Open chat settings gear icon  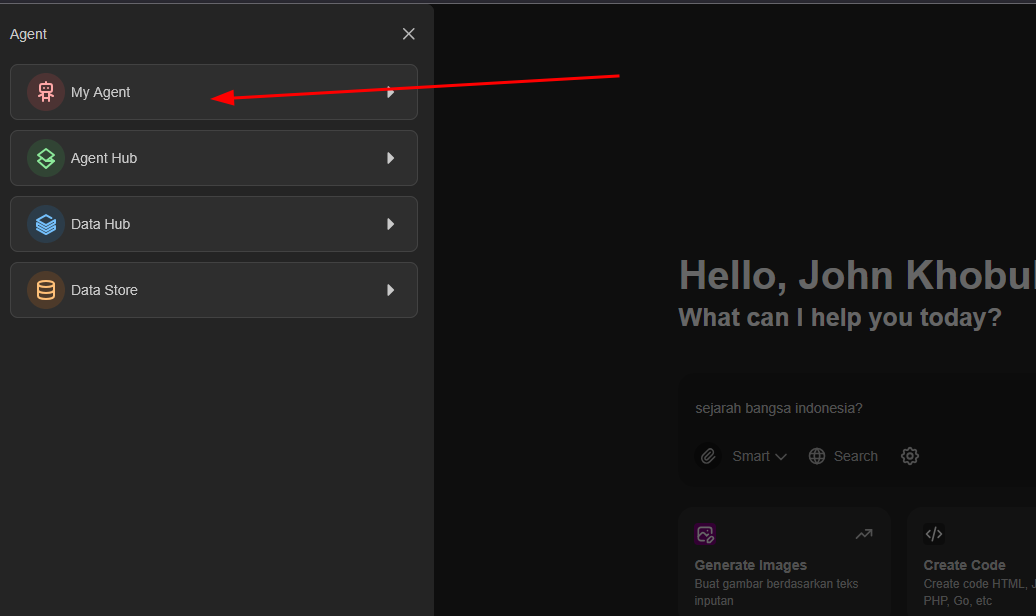tap(910, 456)
